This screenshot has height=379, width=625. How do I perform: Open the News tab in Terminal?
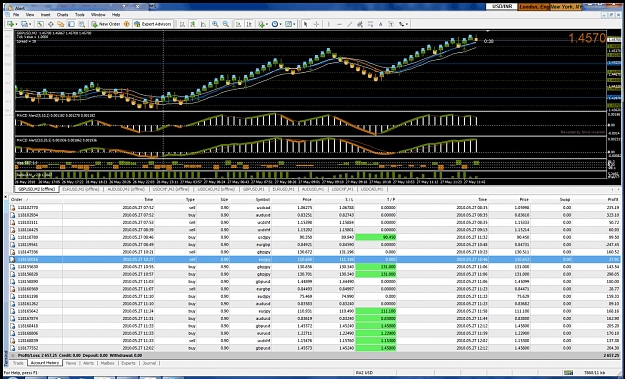[71, 363]
